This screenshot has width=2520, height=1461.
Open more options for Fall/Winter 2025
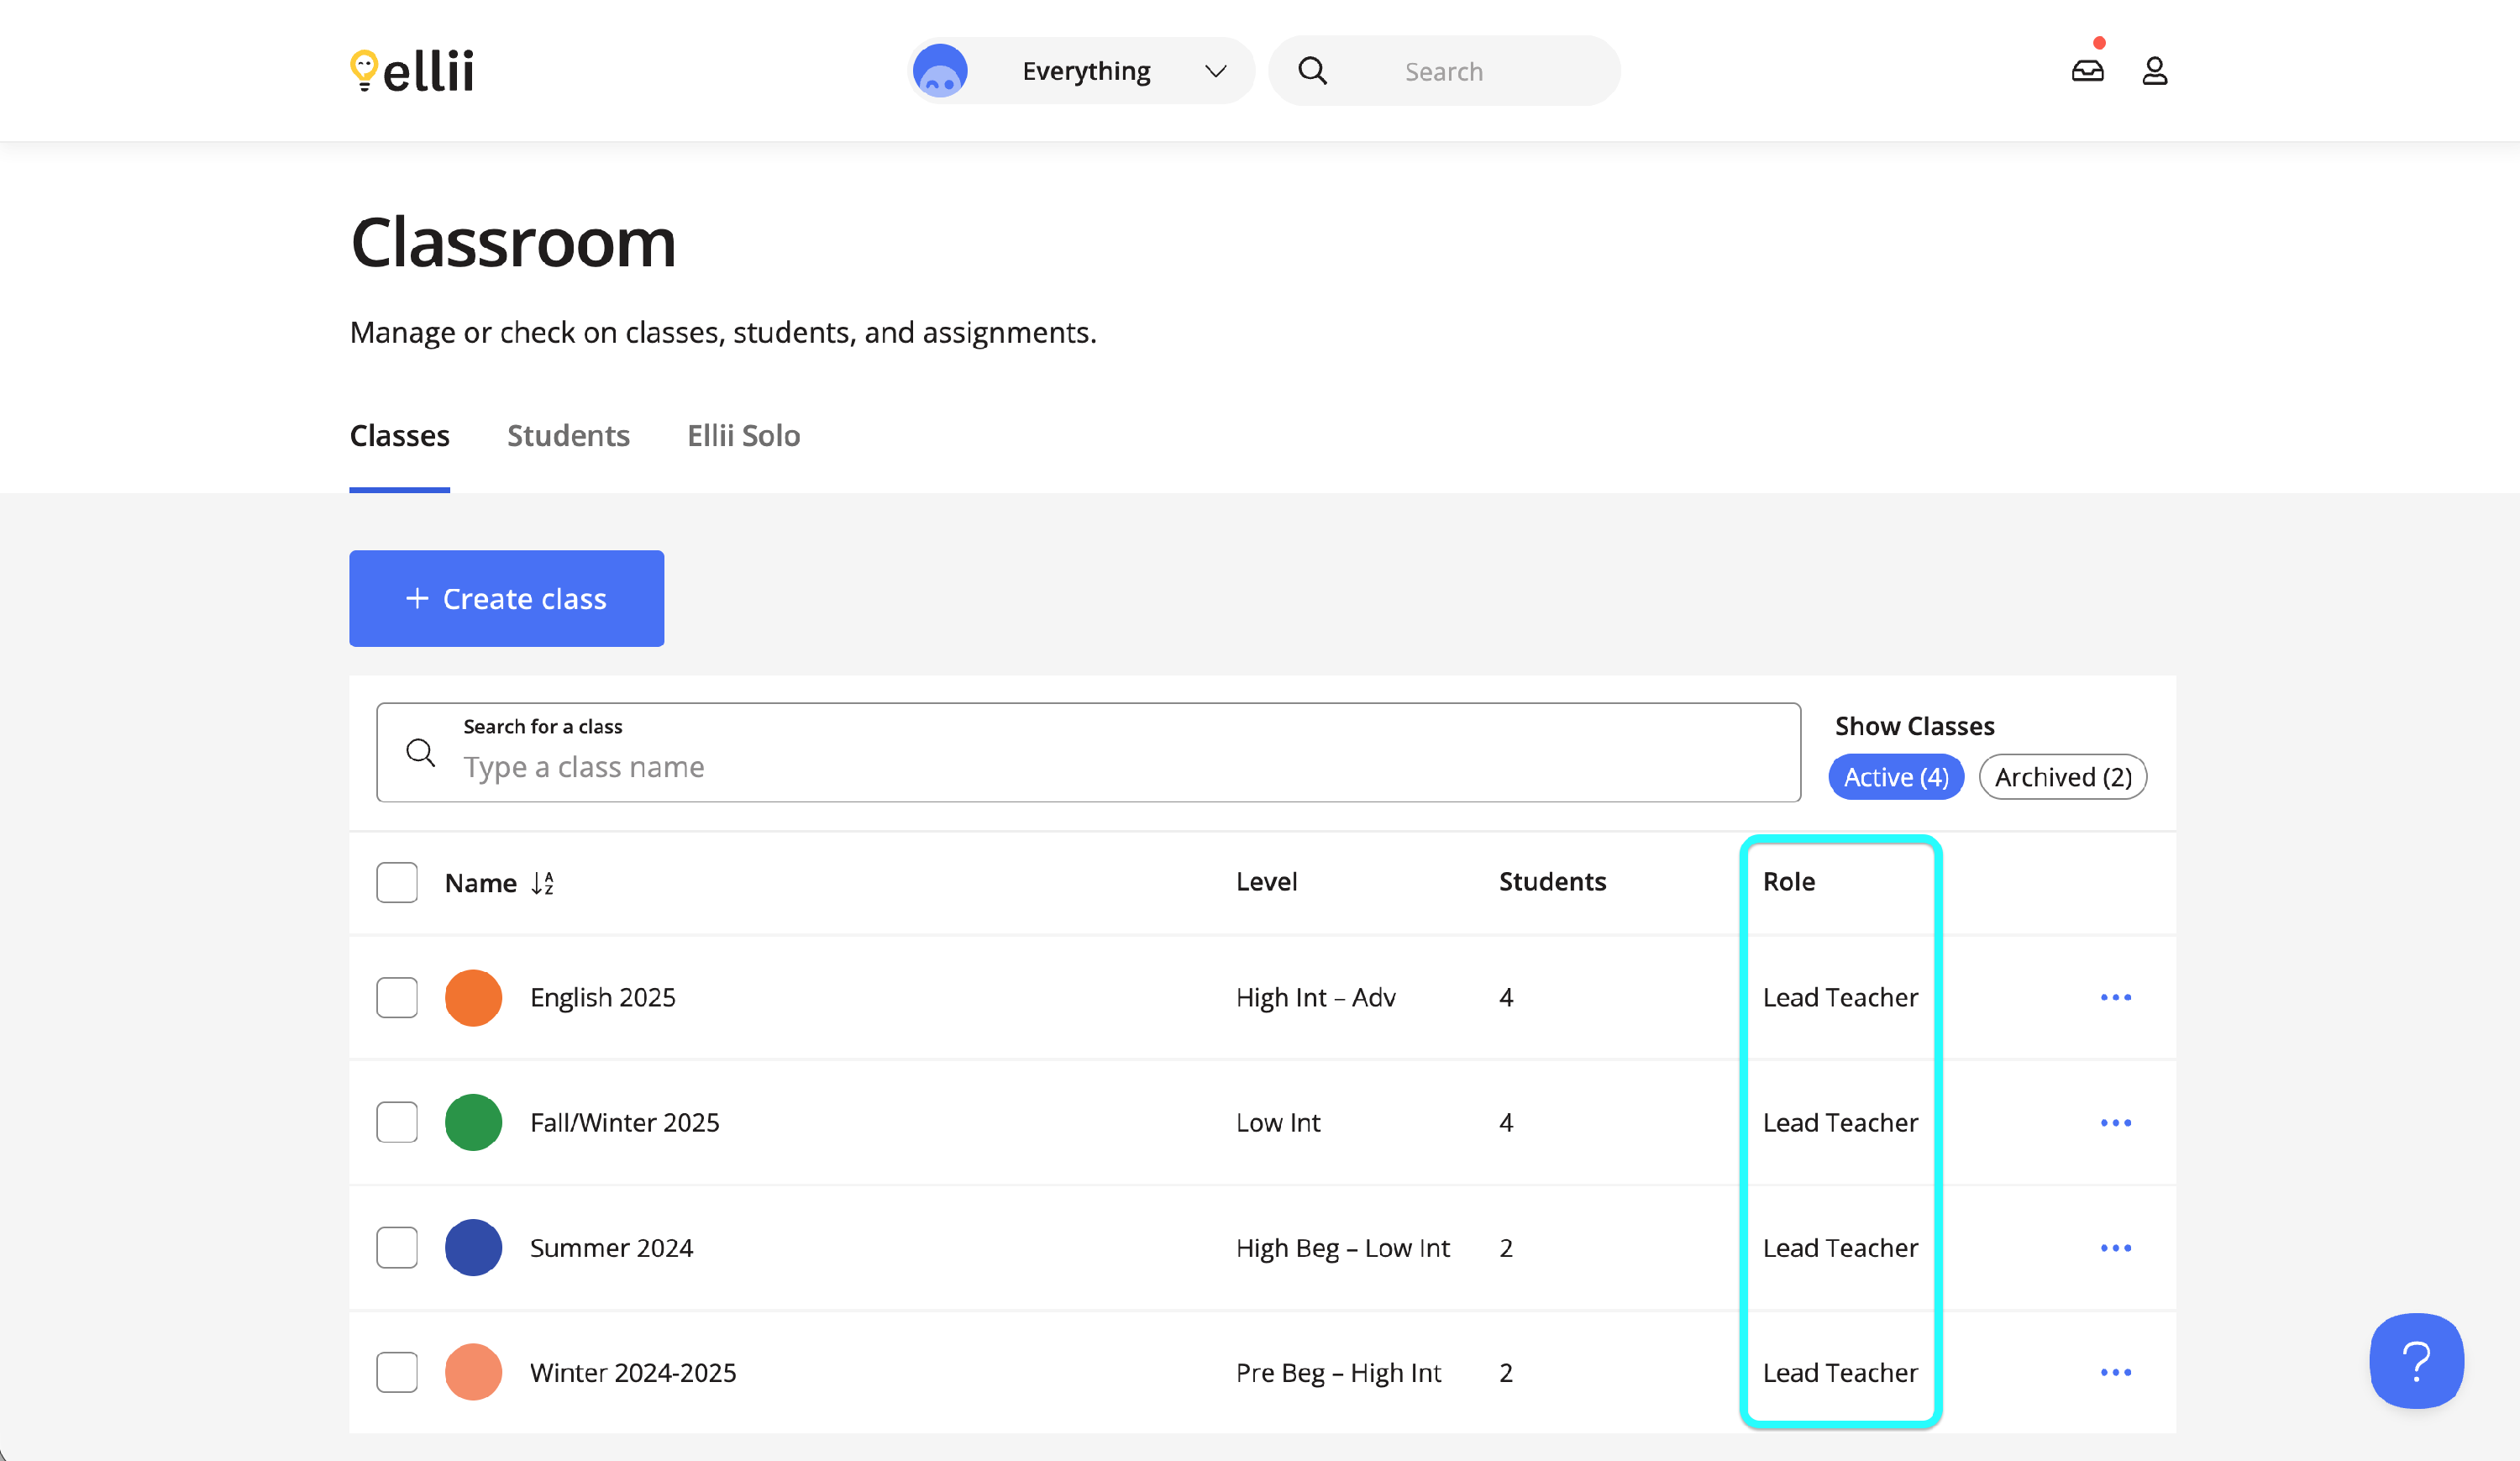click(2115, 1122)
